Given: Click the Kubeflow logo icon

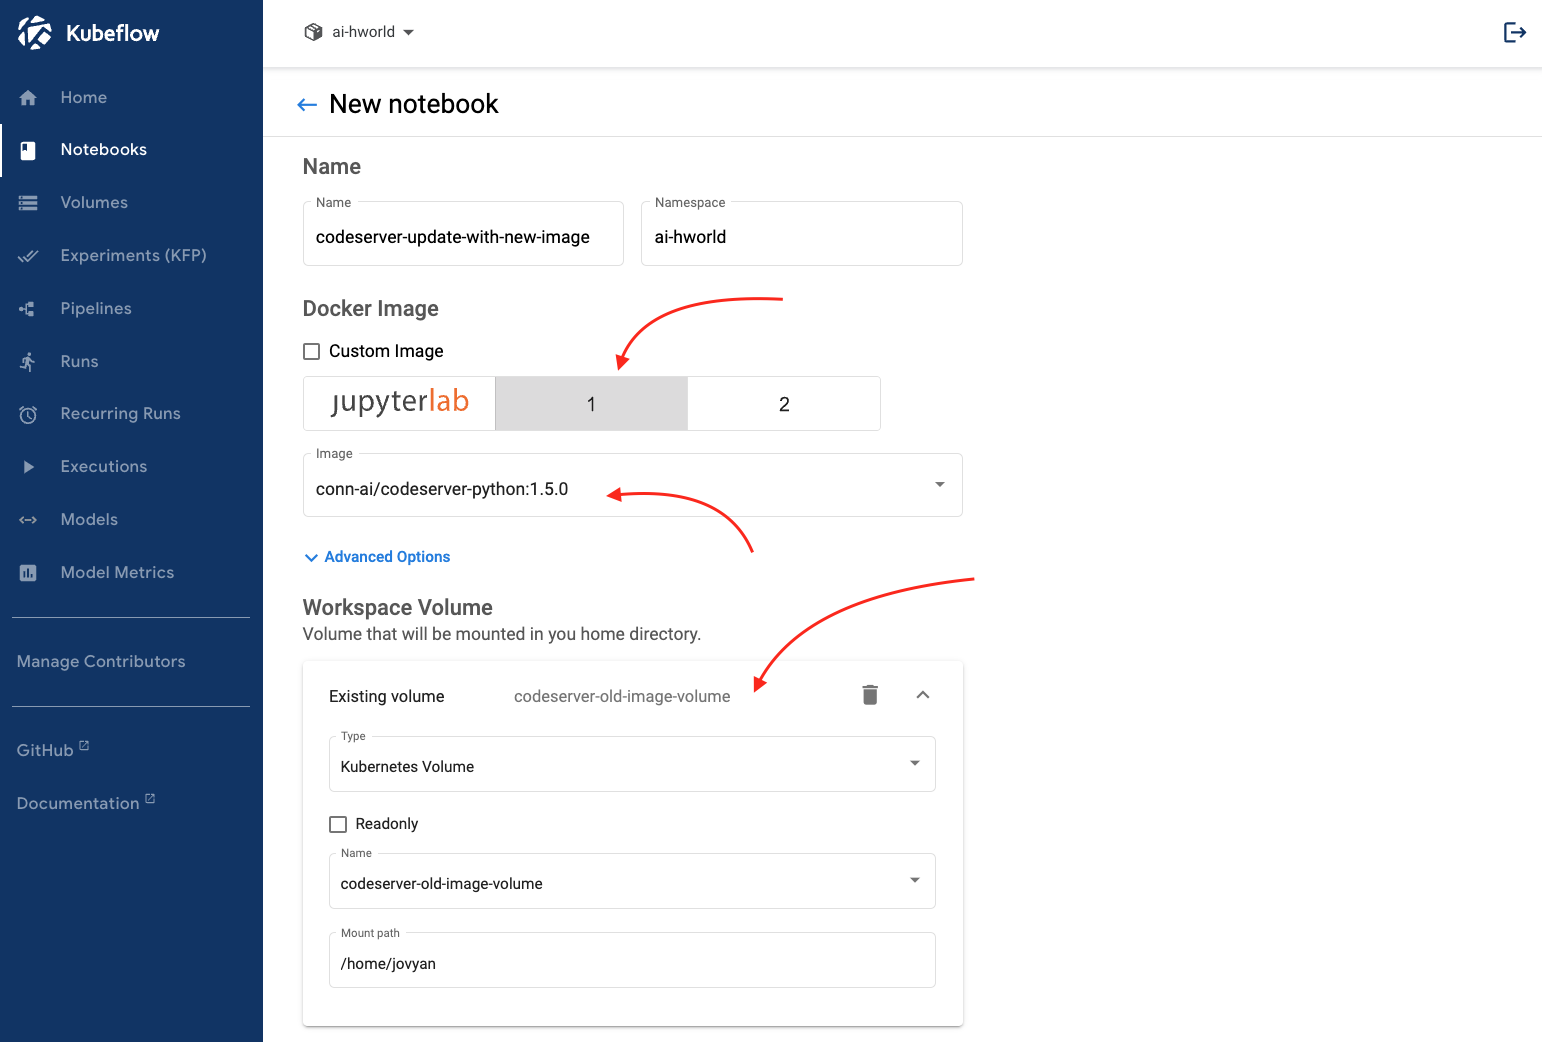Looking at the screenshot, I should click(x=34, y=33).
